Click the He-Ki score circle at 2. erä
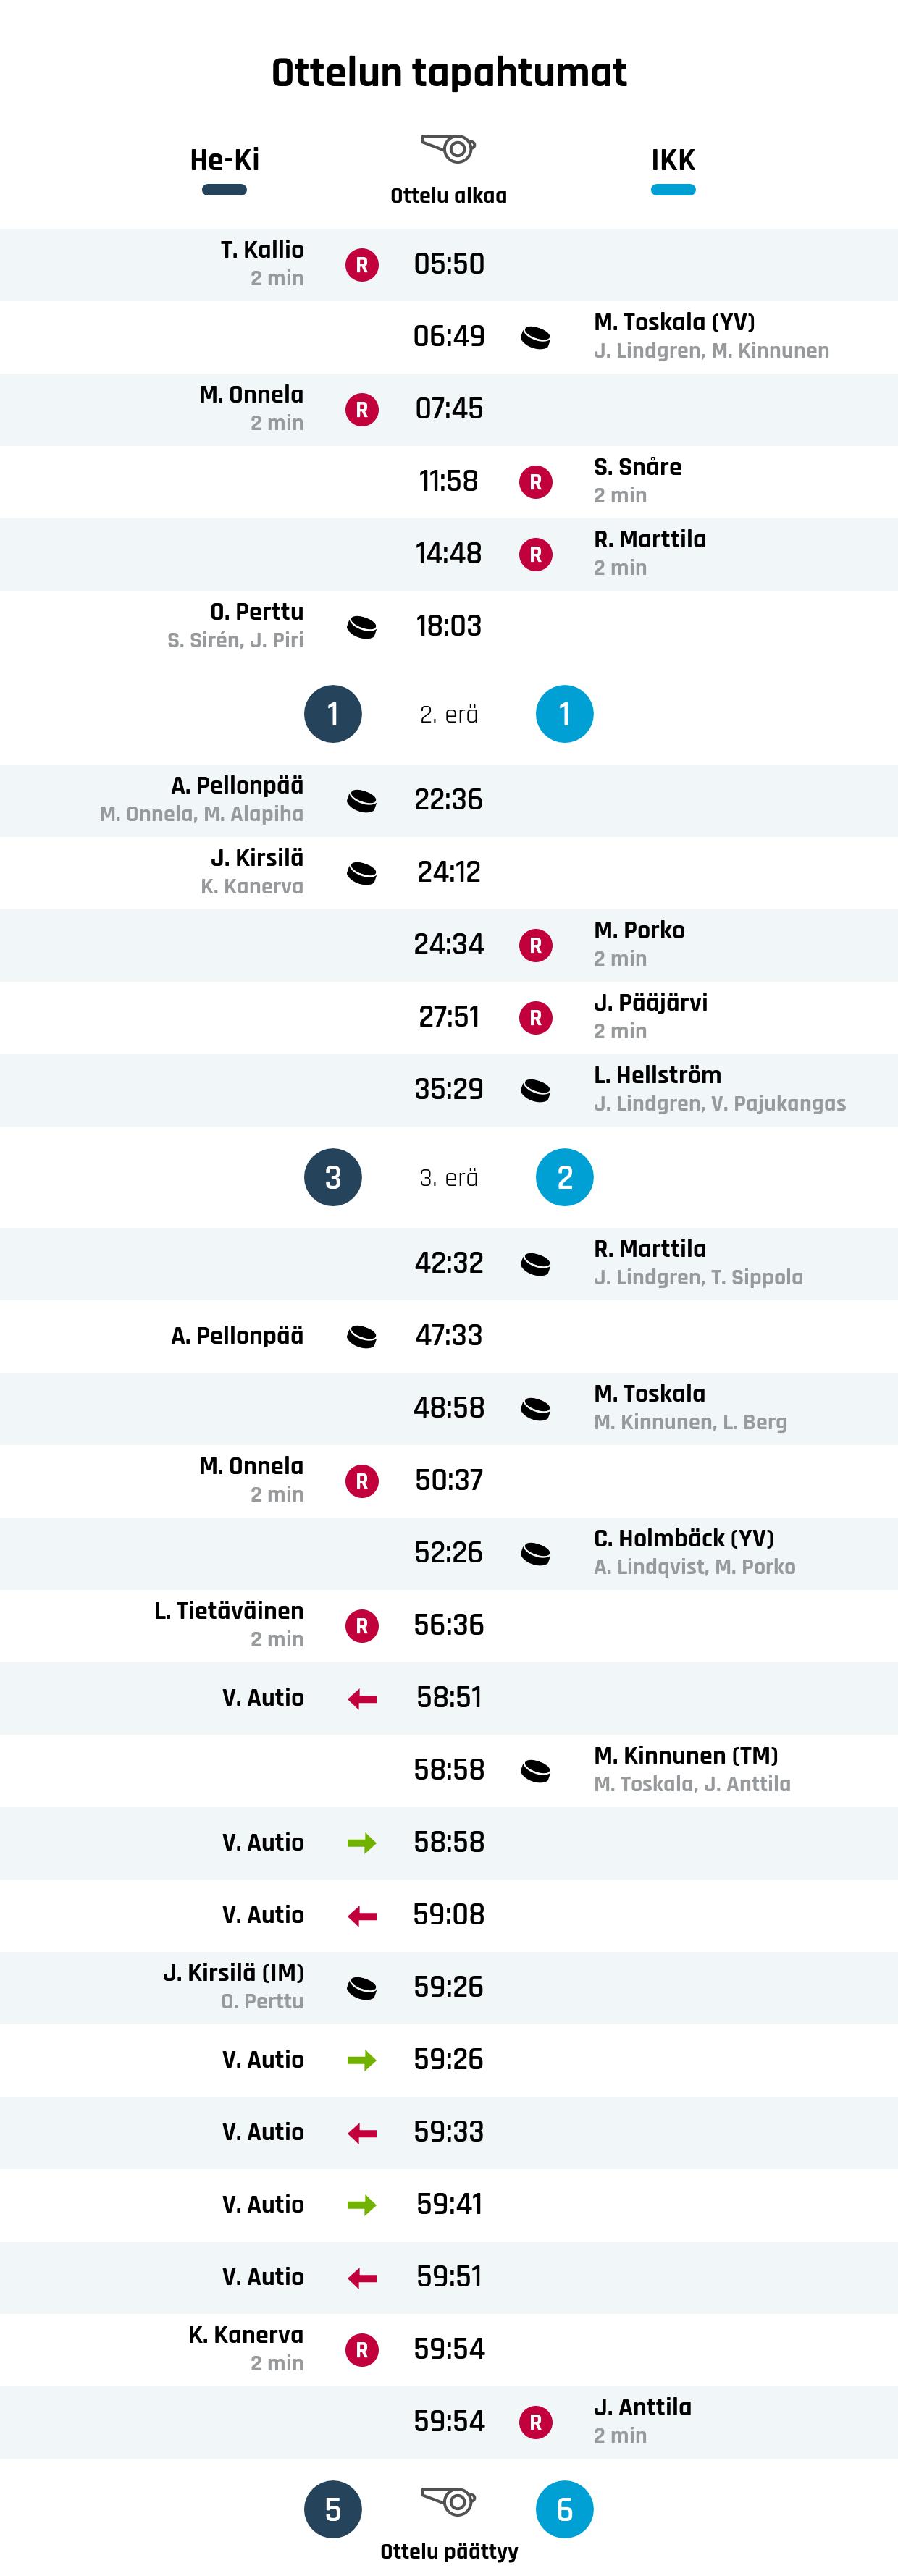898x2576 pixels. pyautogui.click(x=333, y=714)
